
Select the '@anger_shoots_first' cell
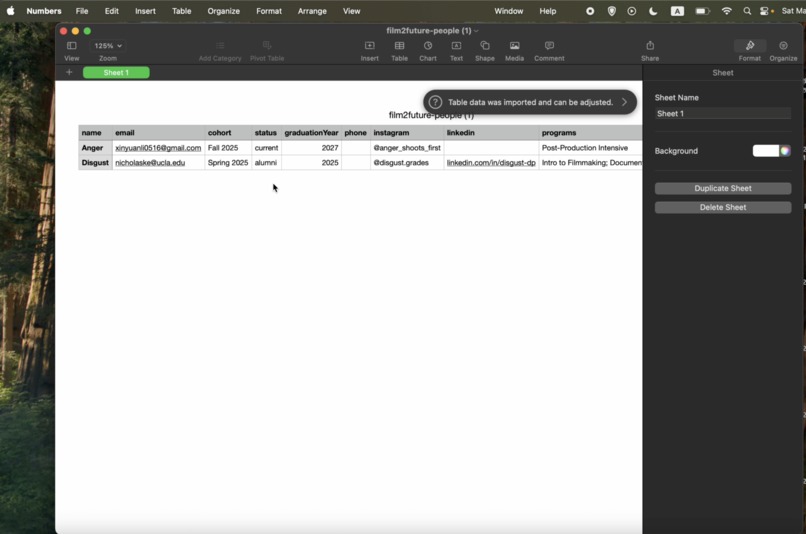[407, 148]
